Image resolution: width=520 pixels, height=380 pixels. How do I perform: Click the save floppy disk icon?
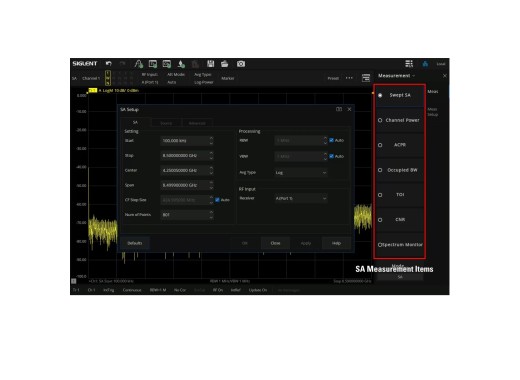[x=210, y=63]
